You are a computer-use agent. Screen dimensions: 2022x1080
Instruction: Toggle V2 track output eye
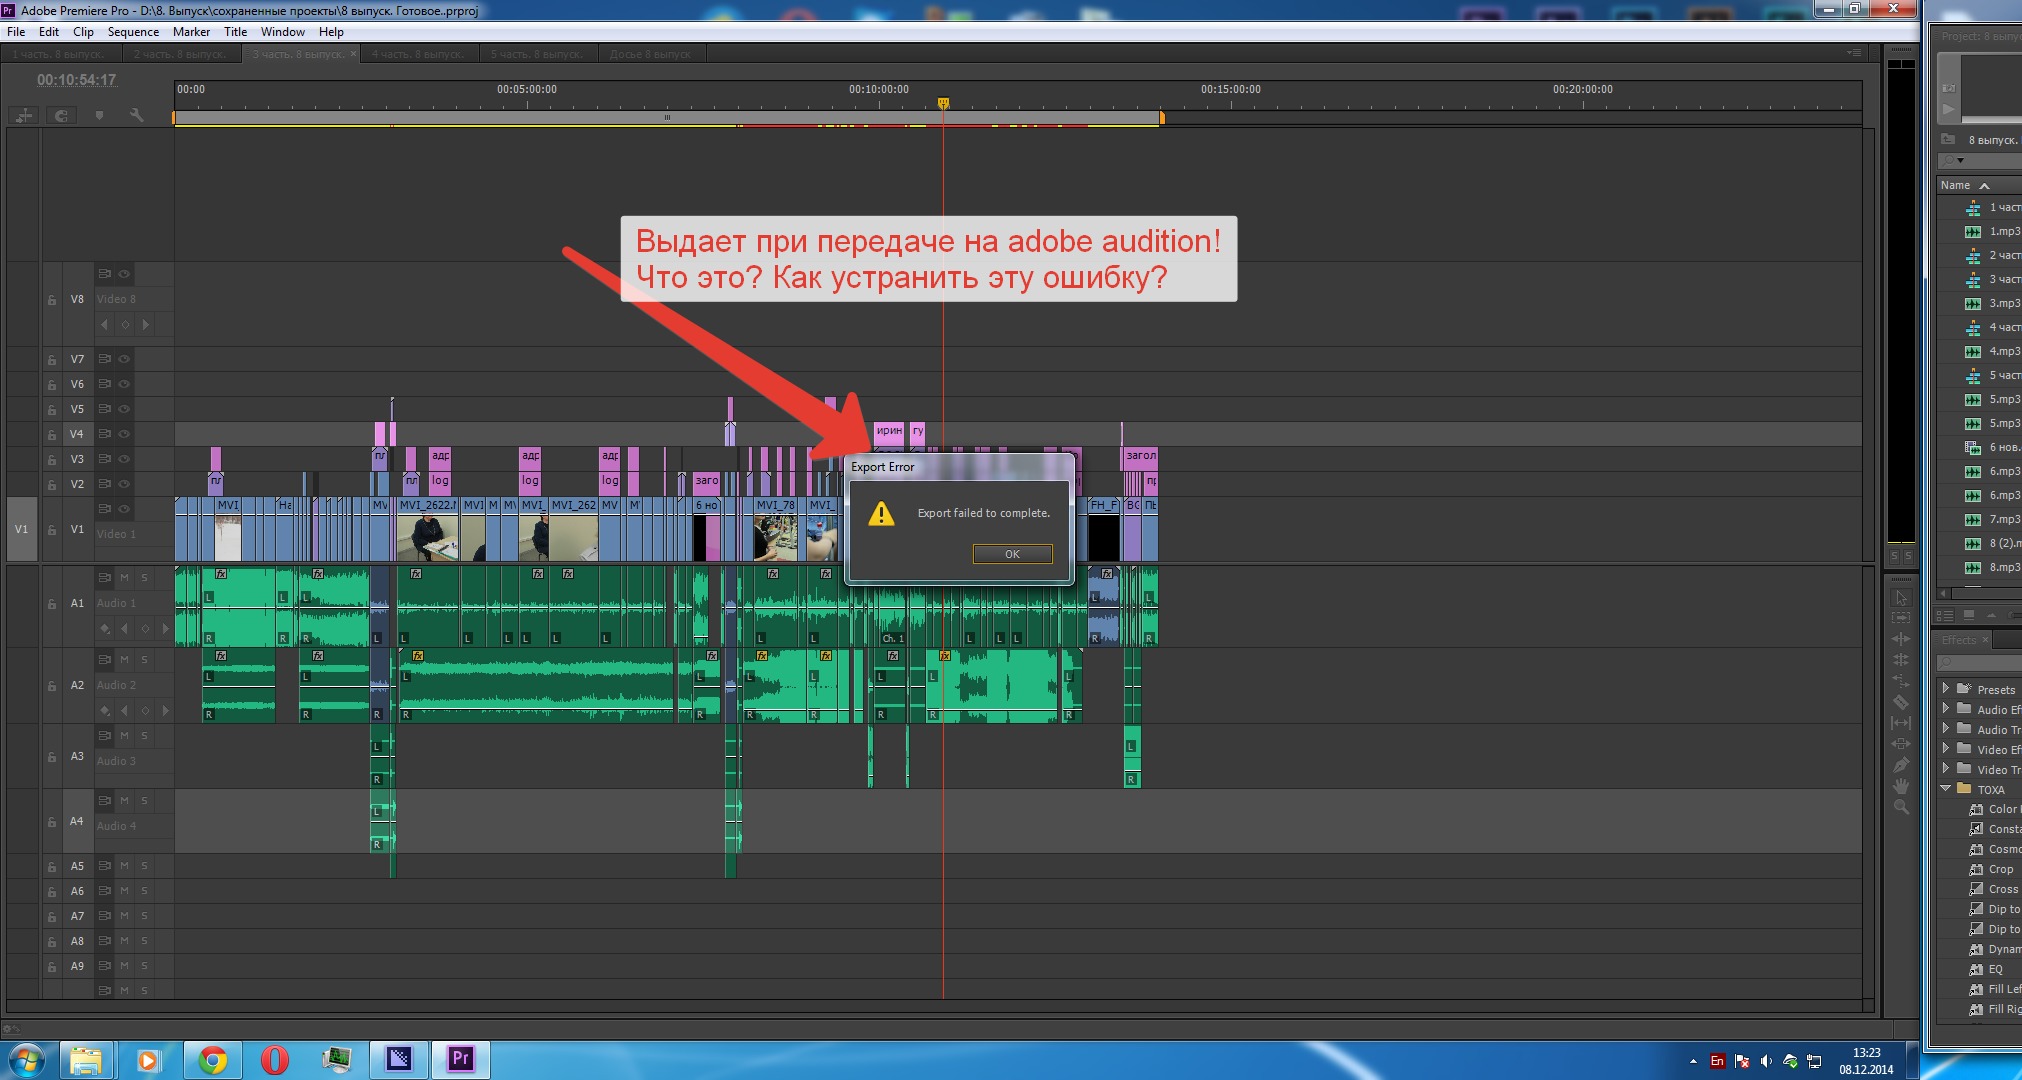[125, 484]
